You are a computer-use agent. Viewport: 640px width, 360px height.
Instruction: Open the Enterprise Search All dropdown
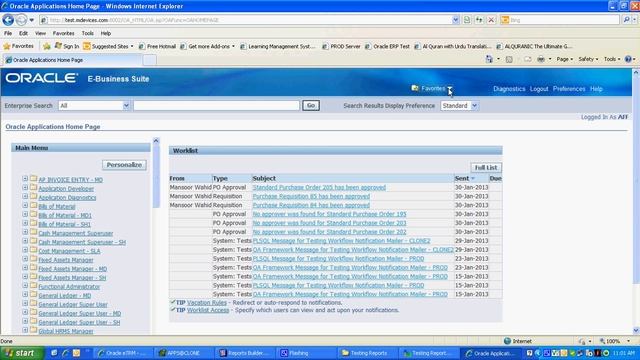94,105
